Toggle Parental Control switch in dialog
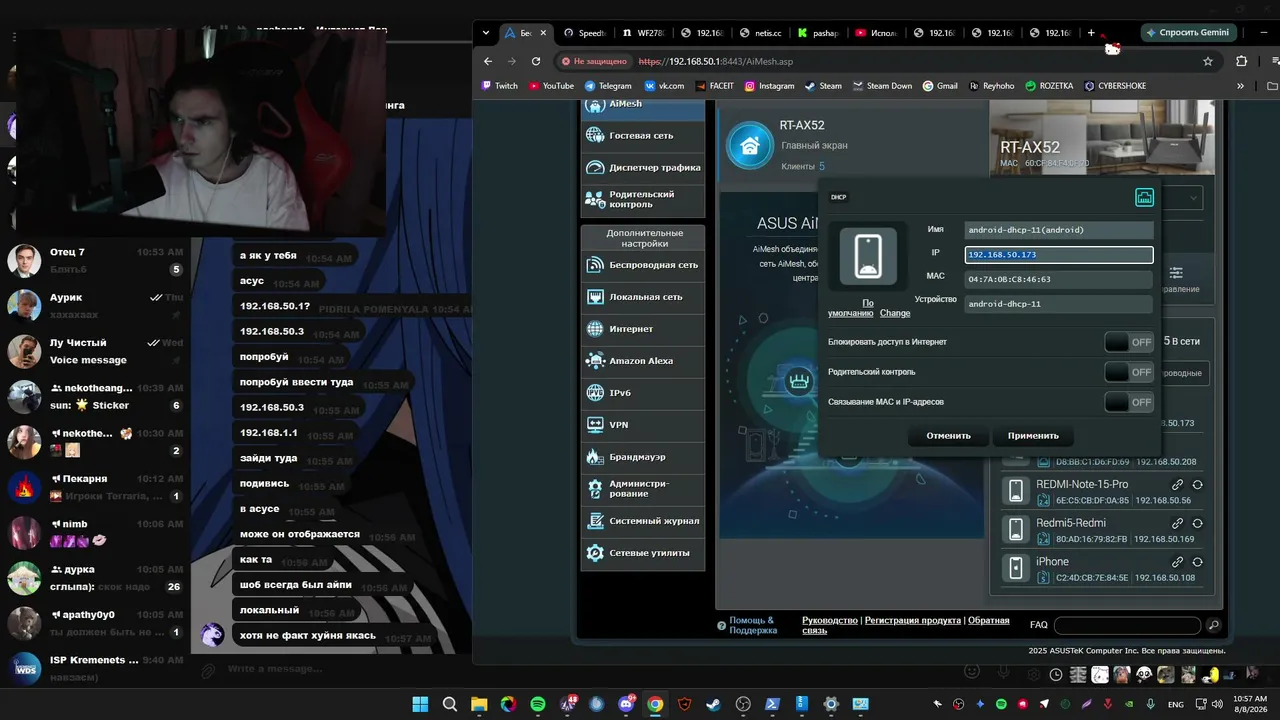The image size is (1280, 720). (x=1129, y=372)
